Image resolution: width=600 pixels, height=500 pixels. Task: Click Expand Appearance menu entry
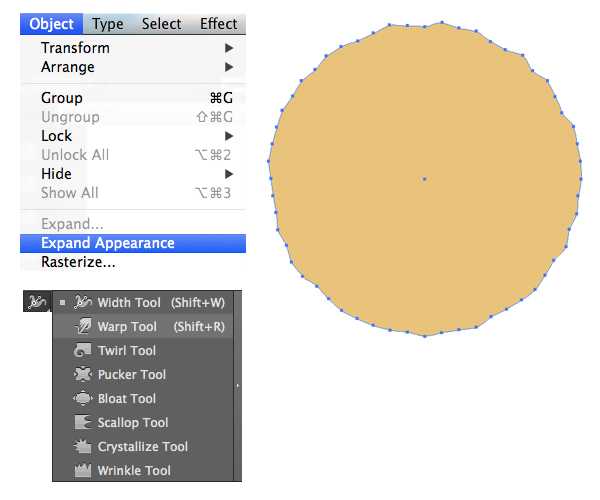click(x=108, y=243)
